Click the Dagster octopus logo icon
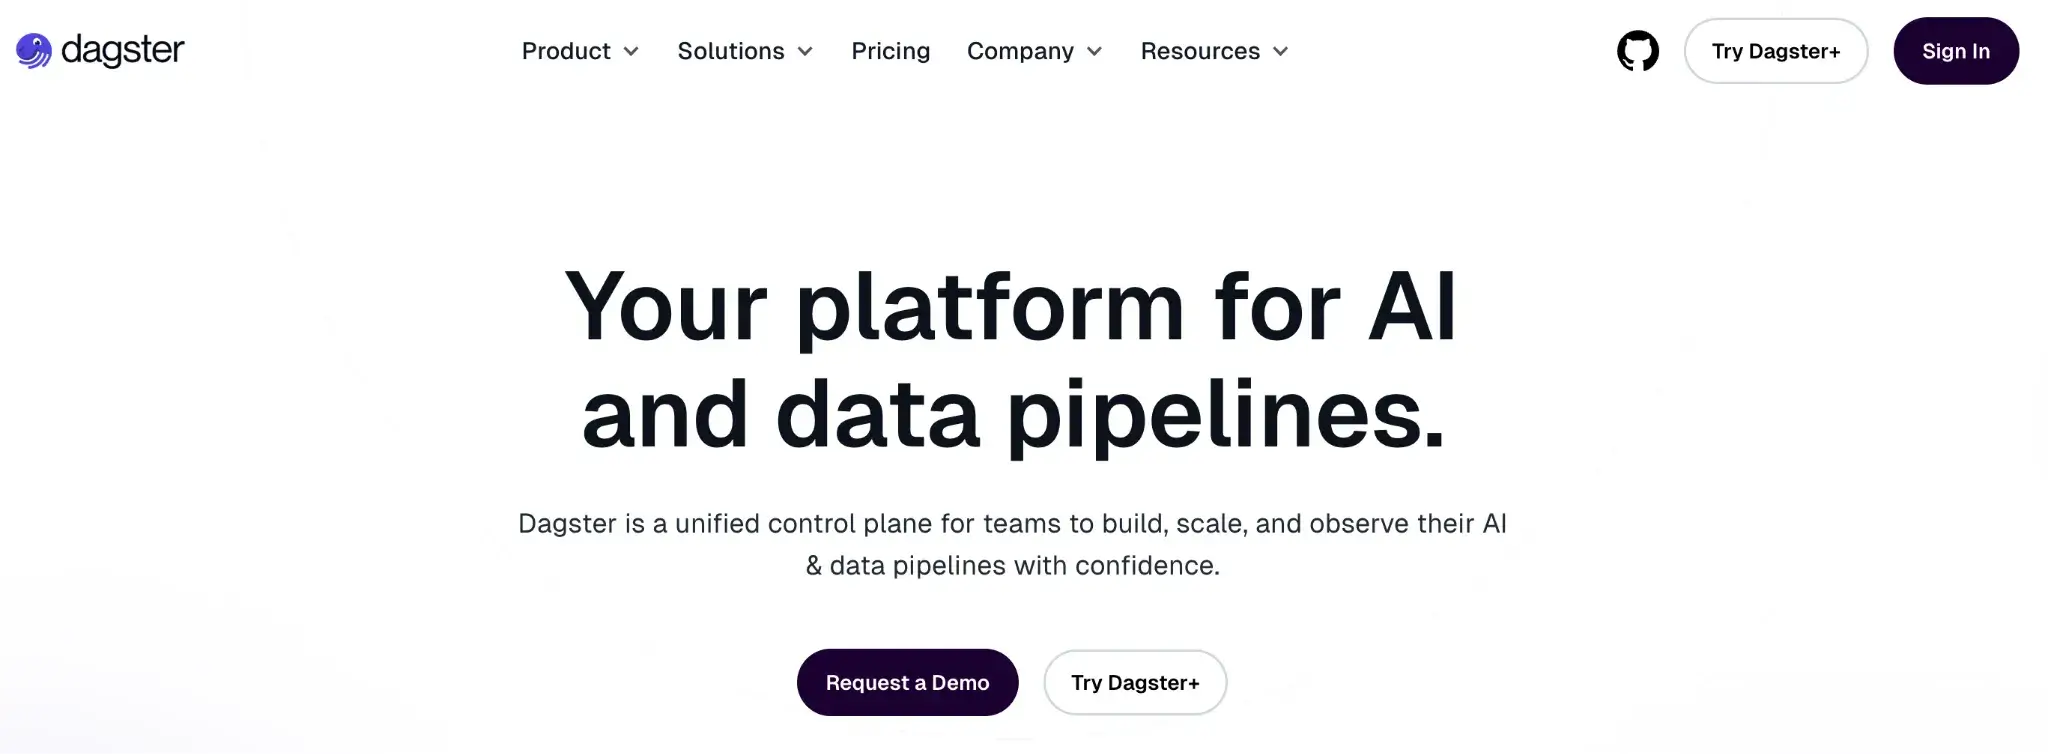The height and width of the screenshot is (754, 2048). coord(34,51)
